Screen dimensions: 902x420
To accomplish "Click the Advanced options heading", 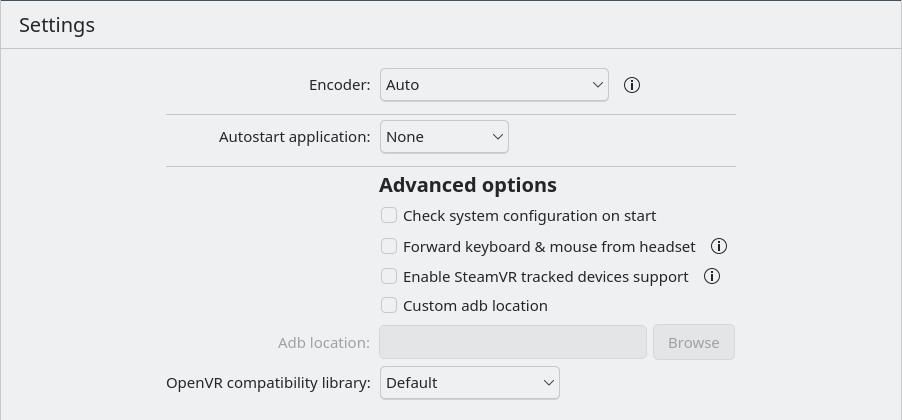I will tap(468, 185).
